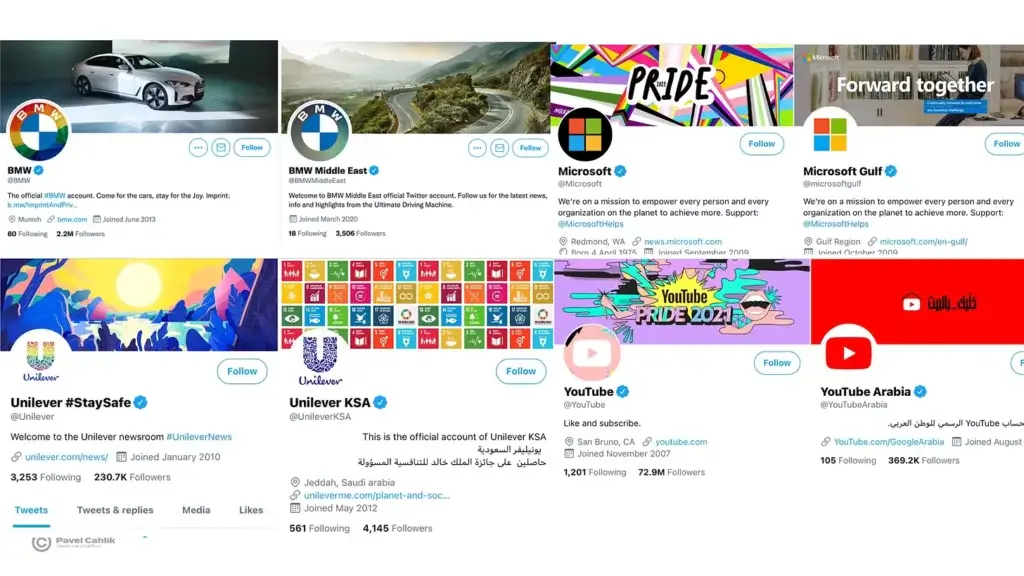The height and width of the screenshot is (576, 1024).
Task: Open the unilever.com/news/ link
Action: [x=67, y=457]
